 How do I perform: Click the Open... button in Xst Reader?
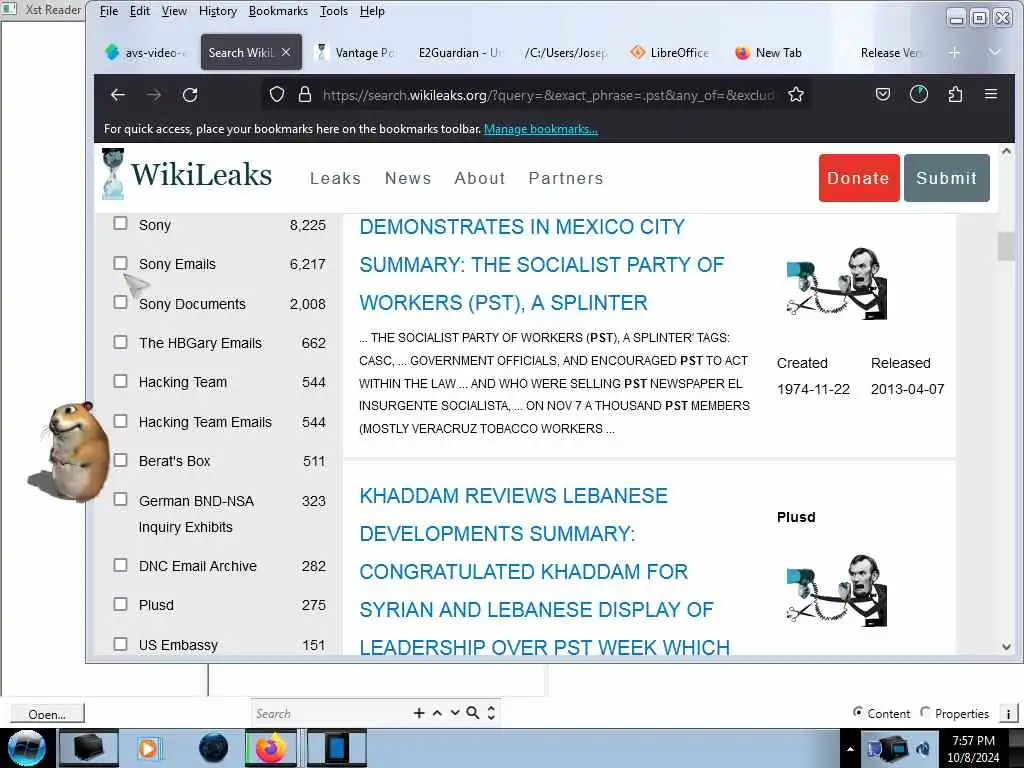coord(47,714)
